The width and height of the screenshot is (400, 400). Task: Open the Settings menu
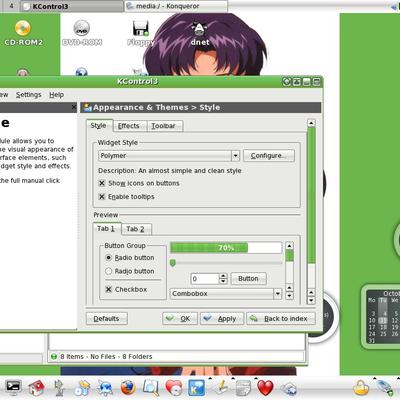pos(29,95)
